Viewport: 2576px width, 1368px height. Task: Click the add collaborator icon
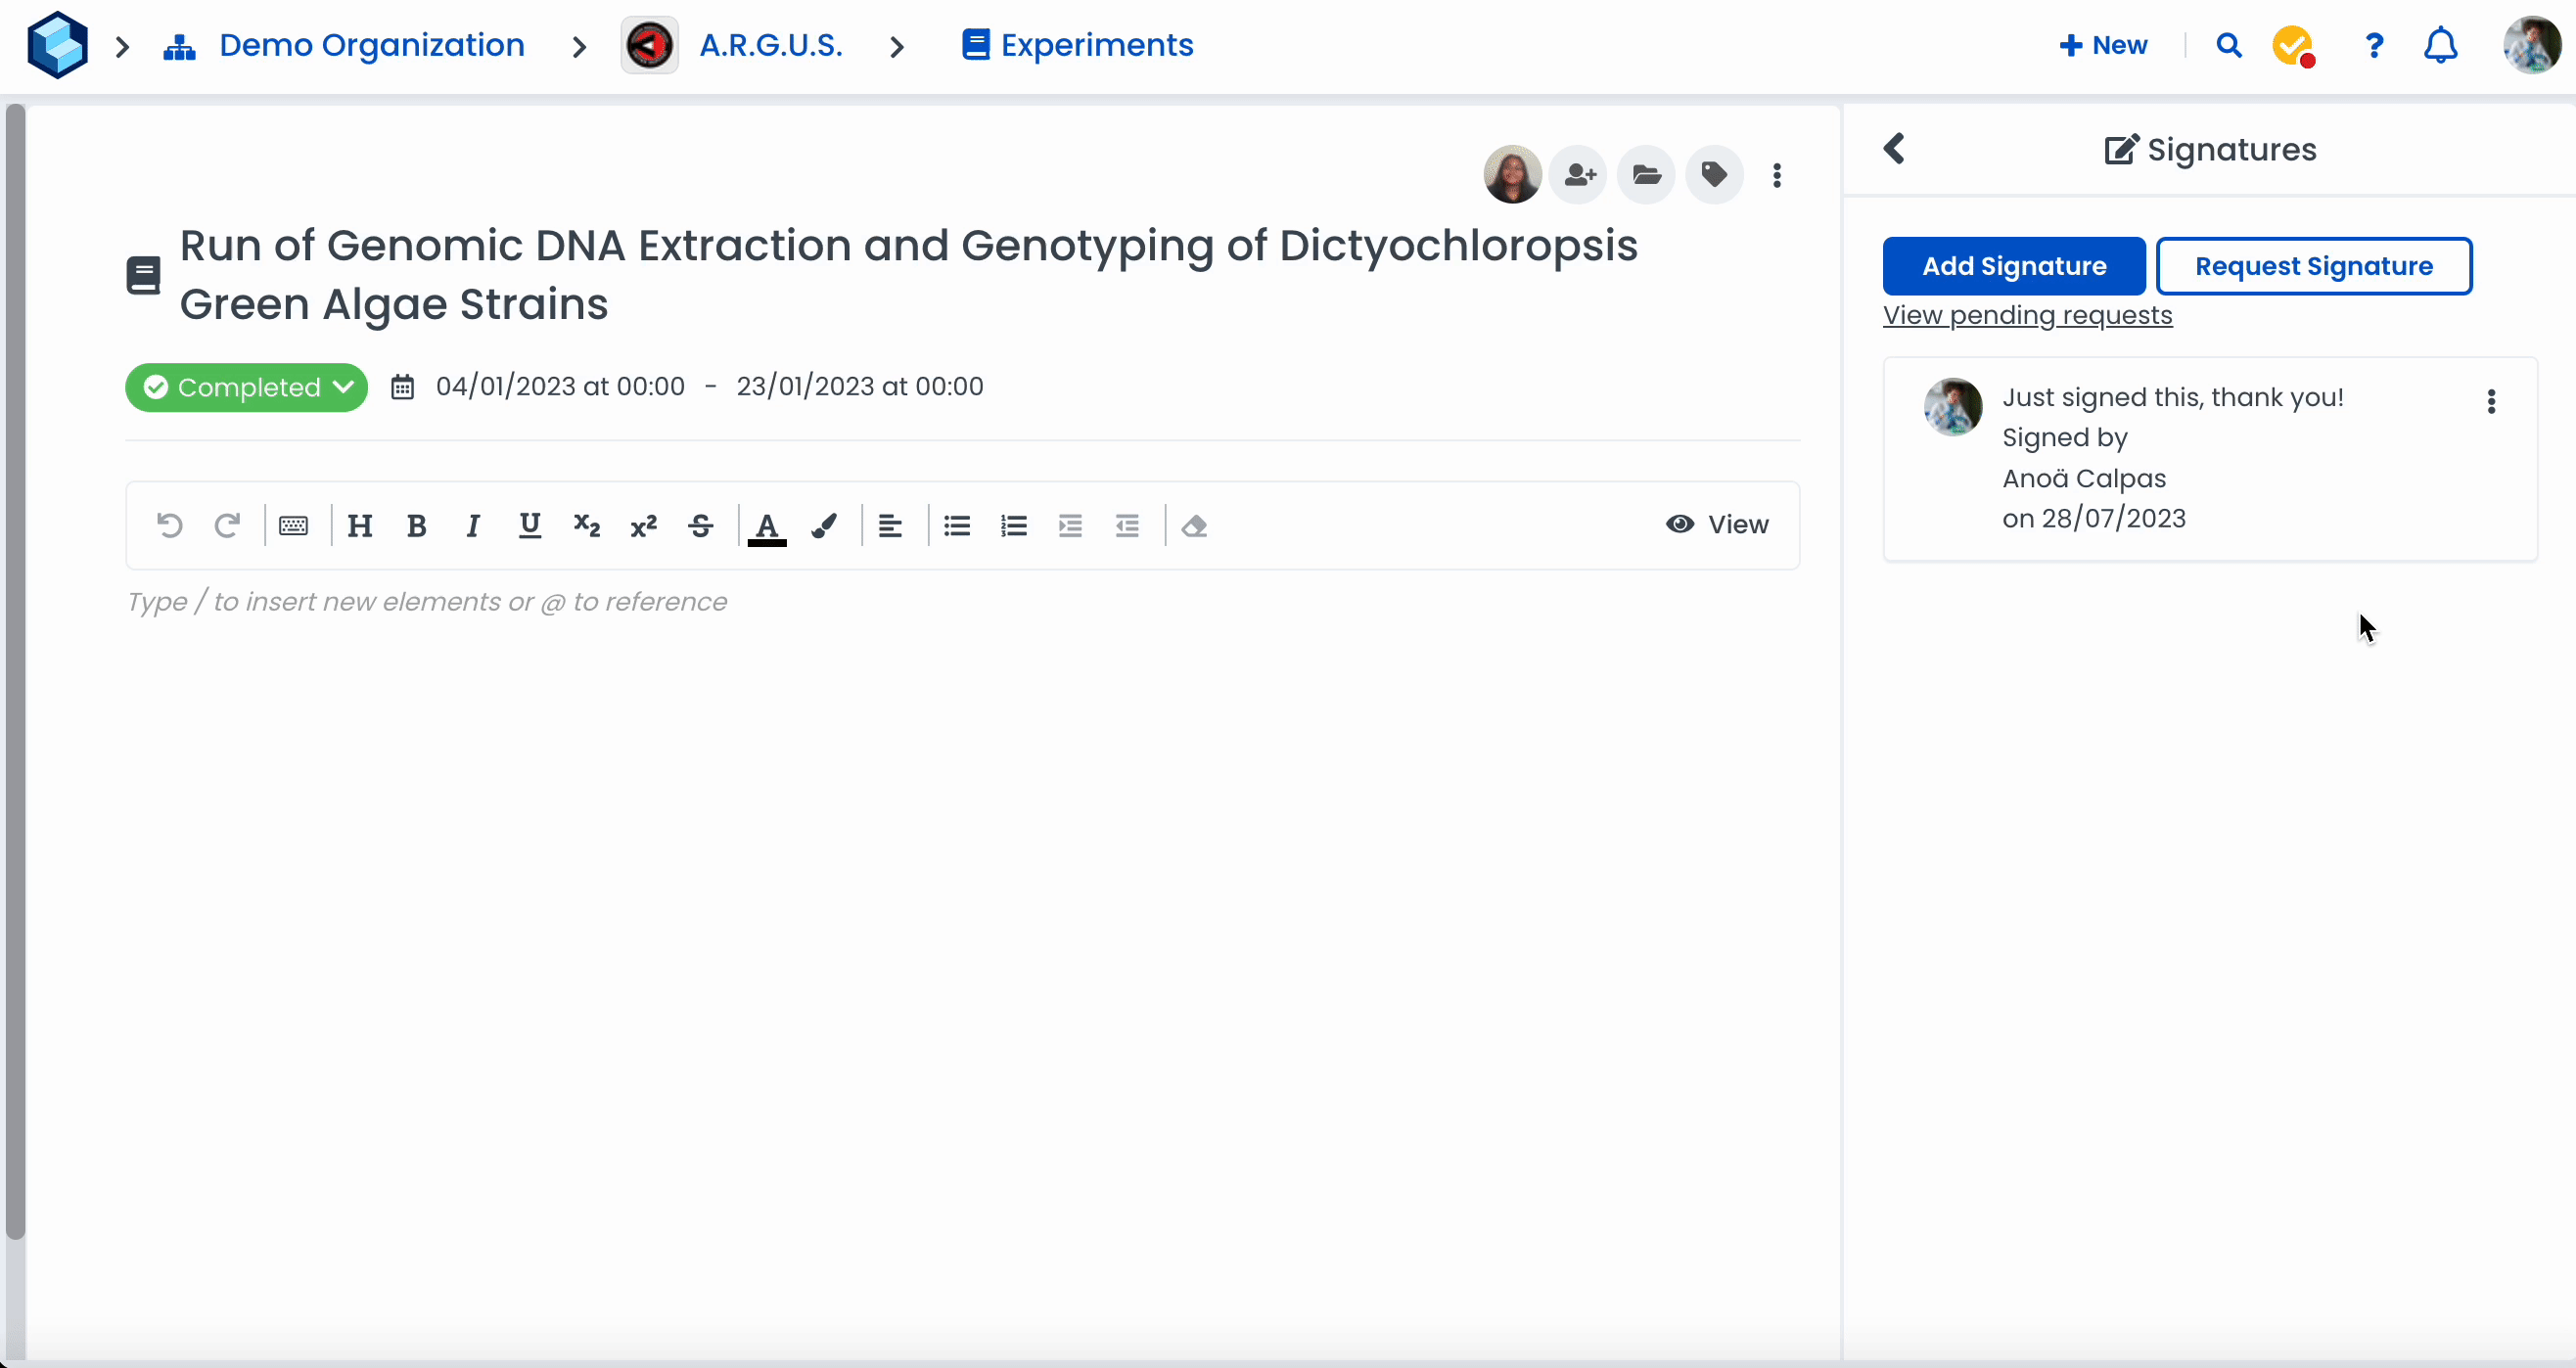(x=1579, y=175)
